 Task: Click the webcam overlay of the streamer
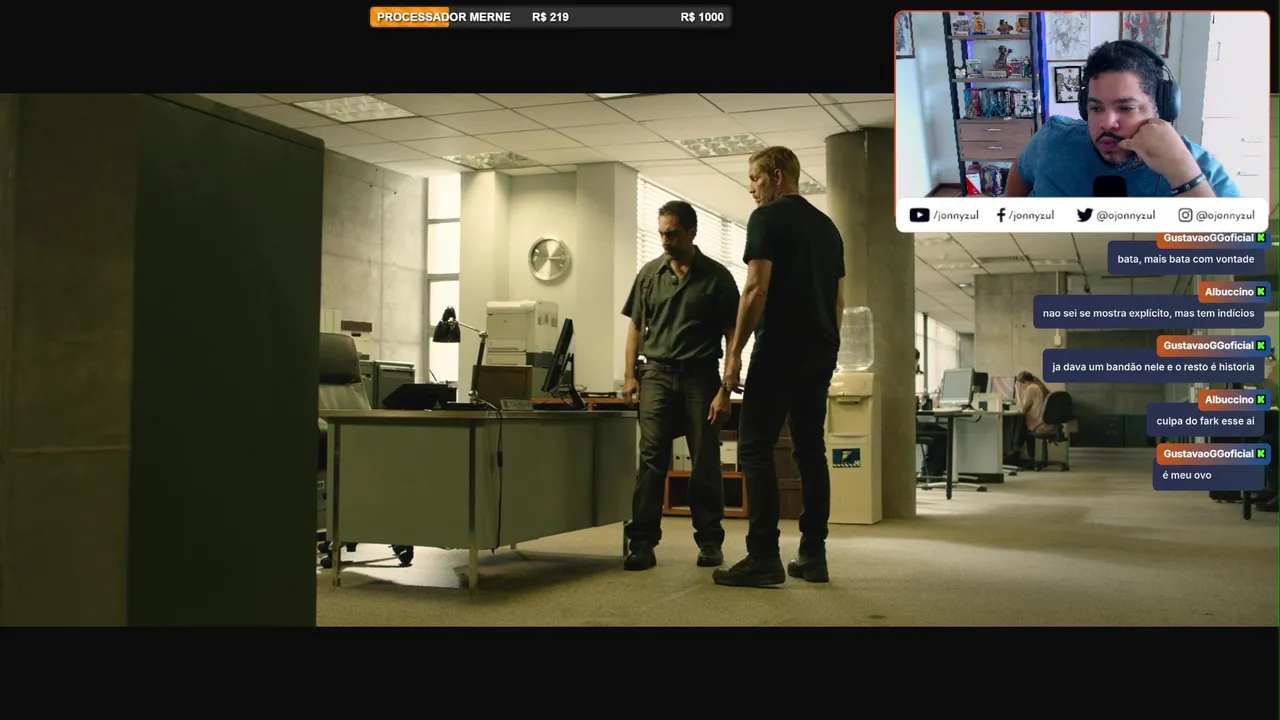click(1082, 104)
